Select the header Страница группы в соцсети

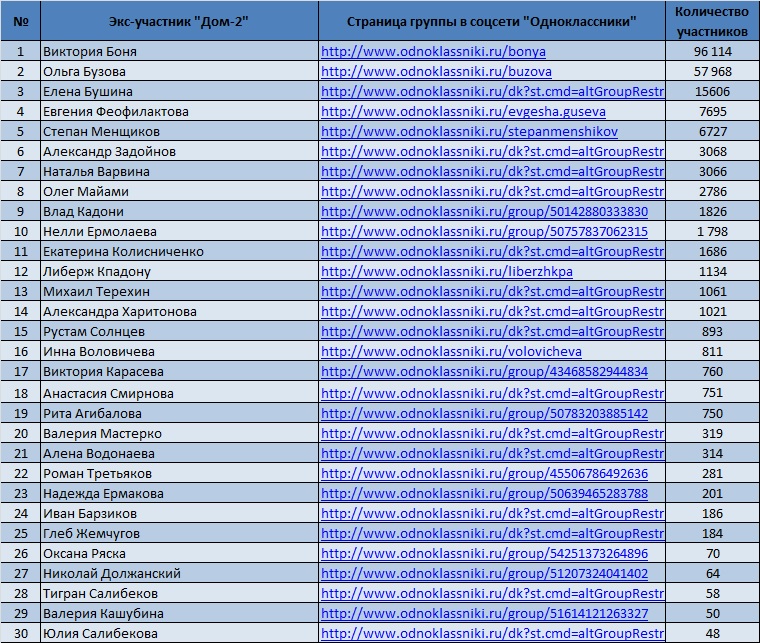(492, 21)
